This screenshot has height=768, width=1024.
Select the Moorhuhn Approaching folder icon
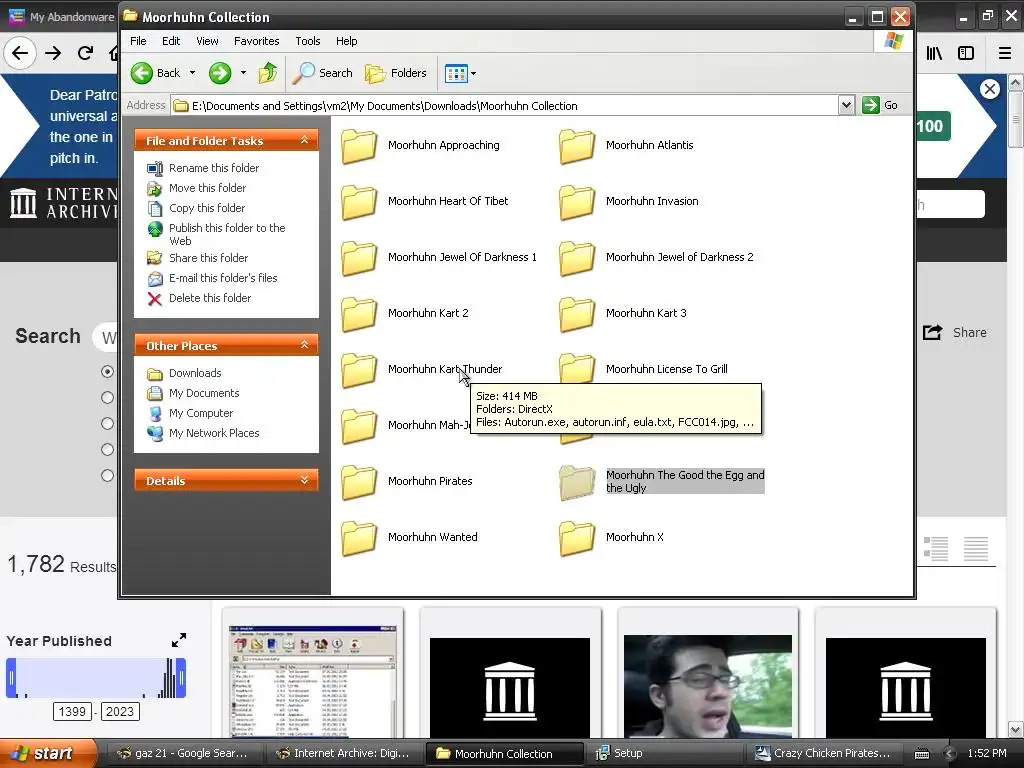point(359,146)
